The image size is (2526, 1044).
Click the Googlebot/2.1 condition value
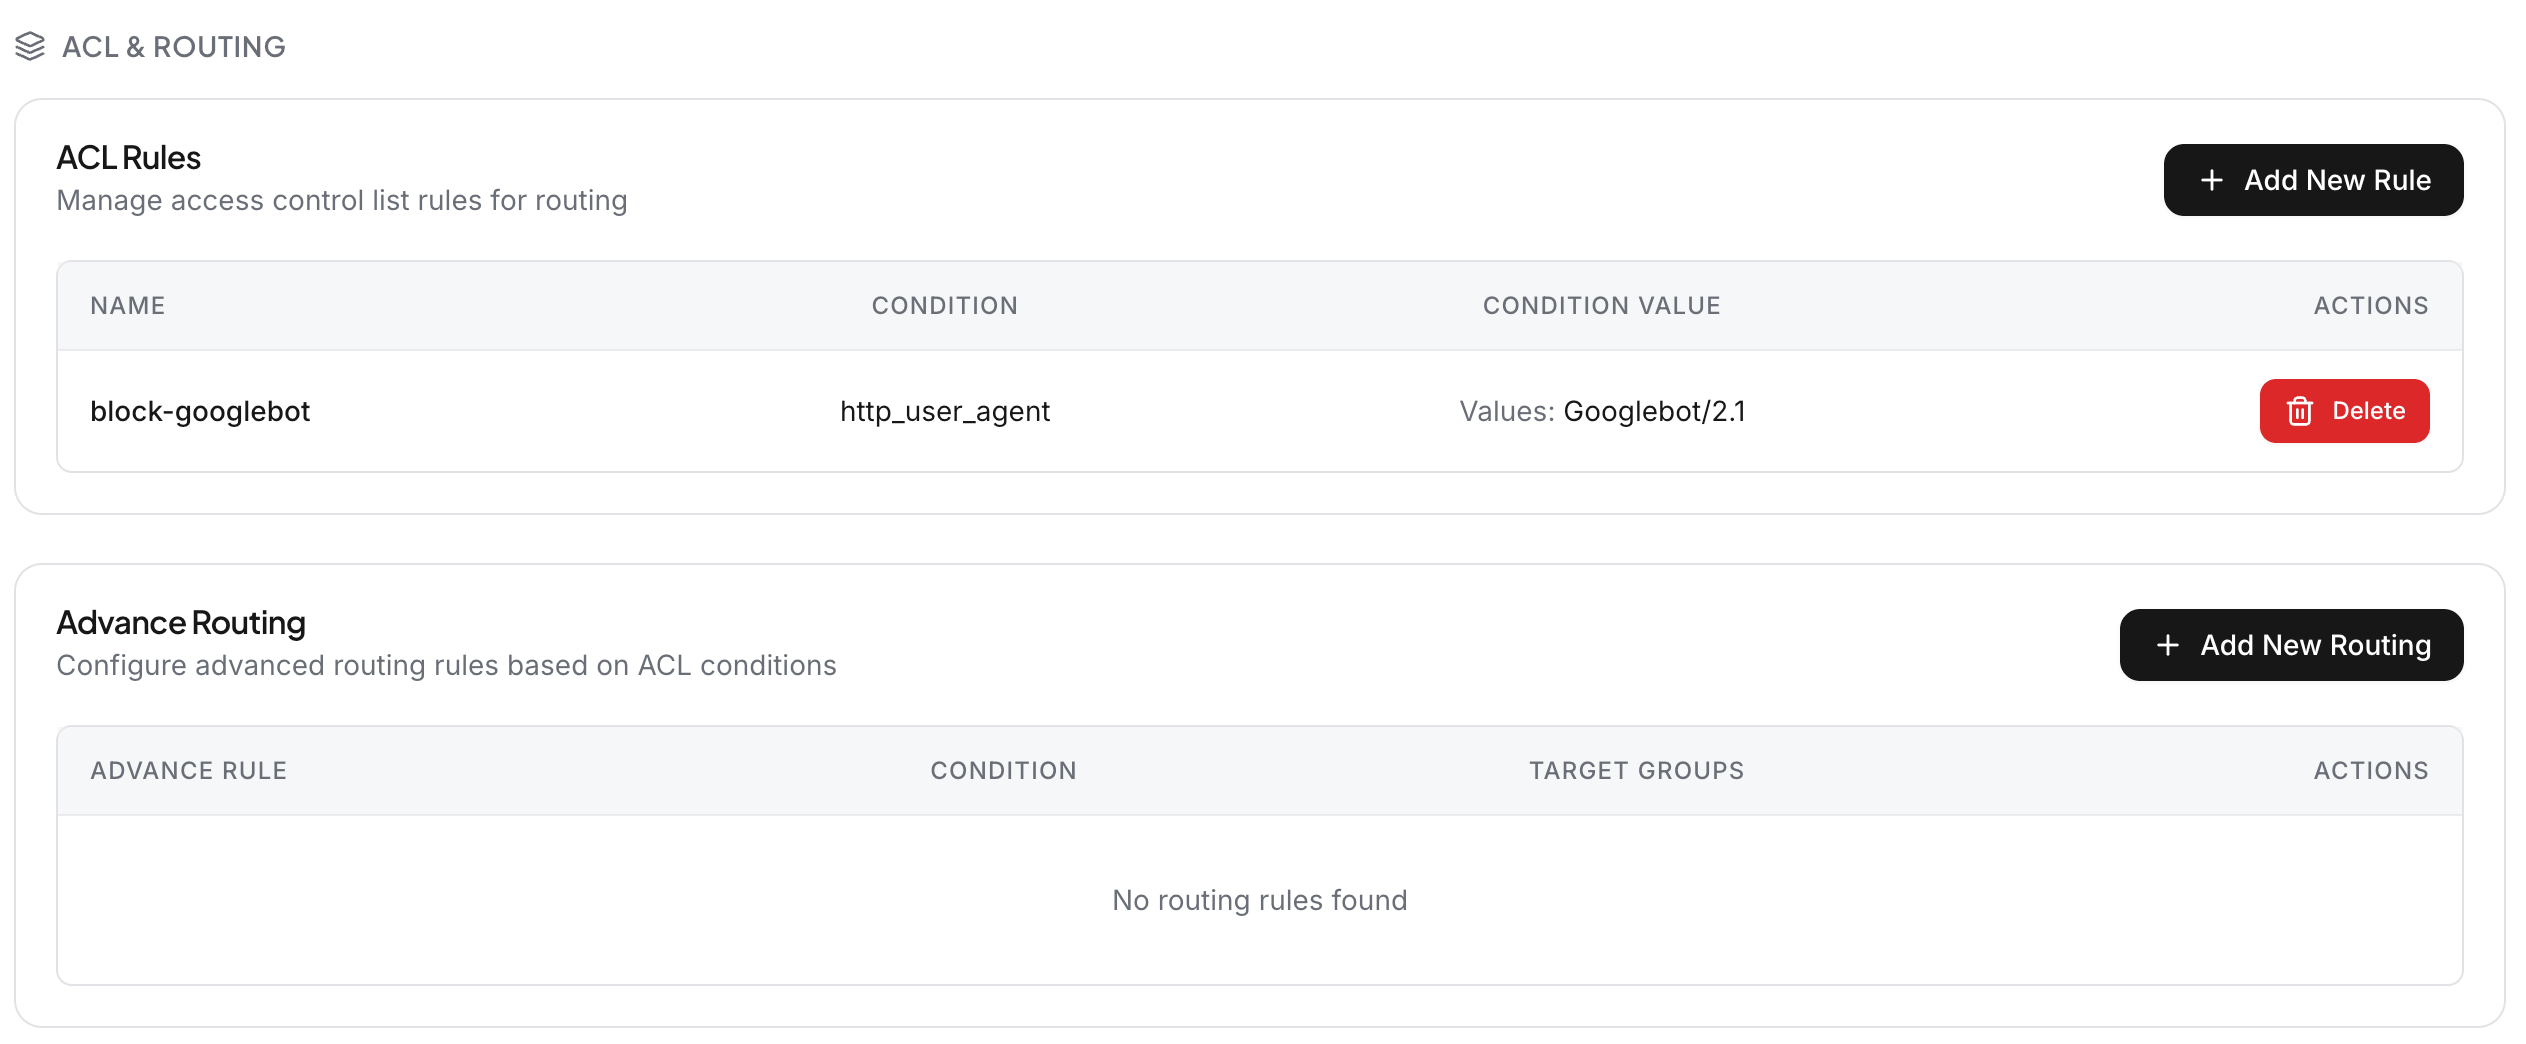(x=1654, y=411)
